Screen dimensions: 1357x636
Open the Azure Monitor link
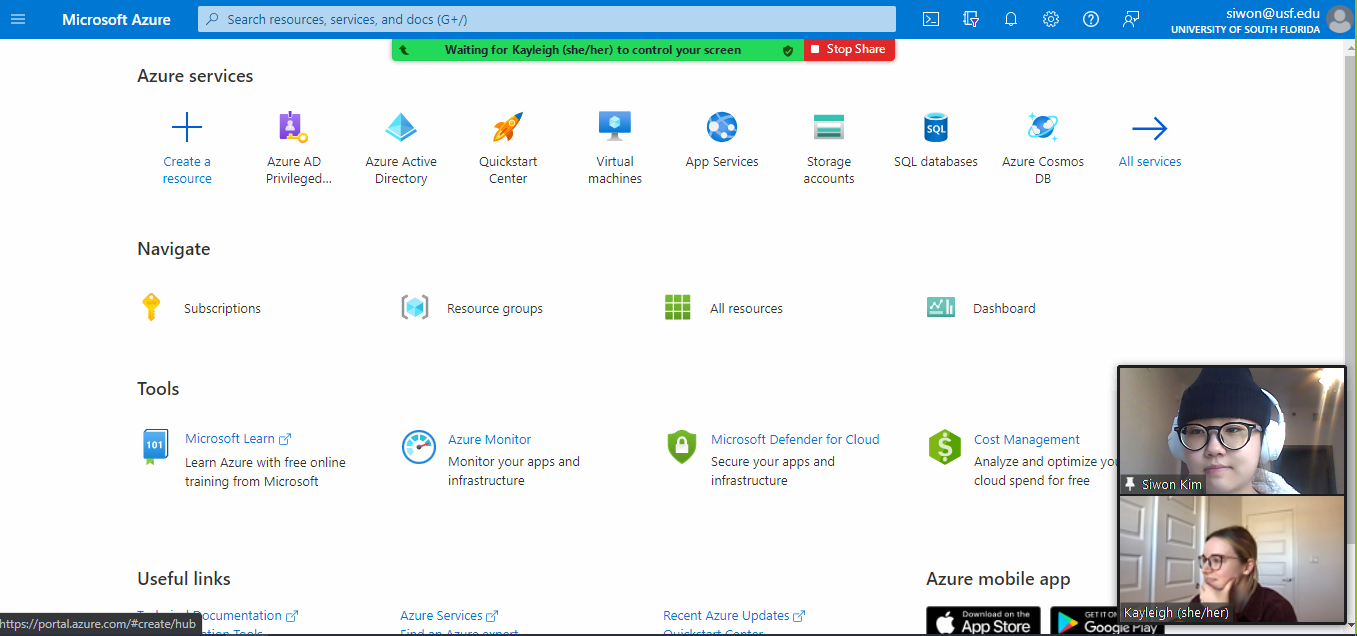[x=489, y=439]
